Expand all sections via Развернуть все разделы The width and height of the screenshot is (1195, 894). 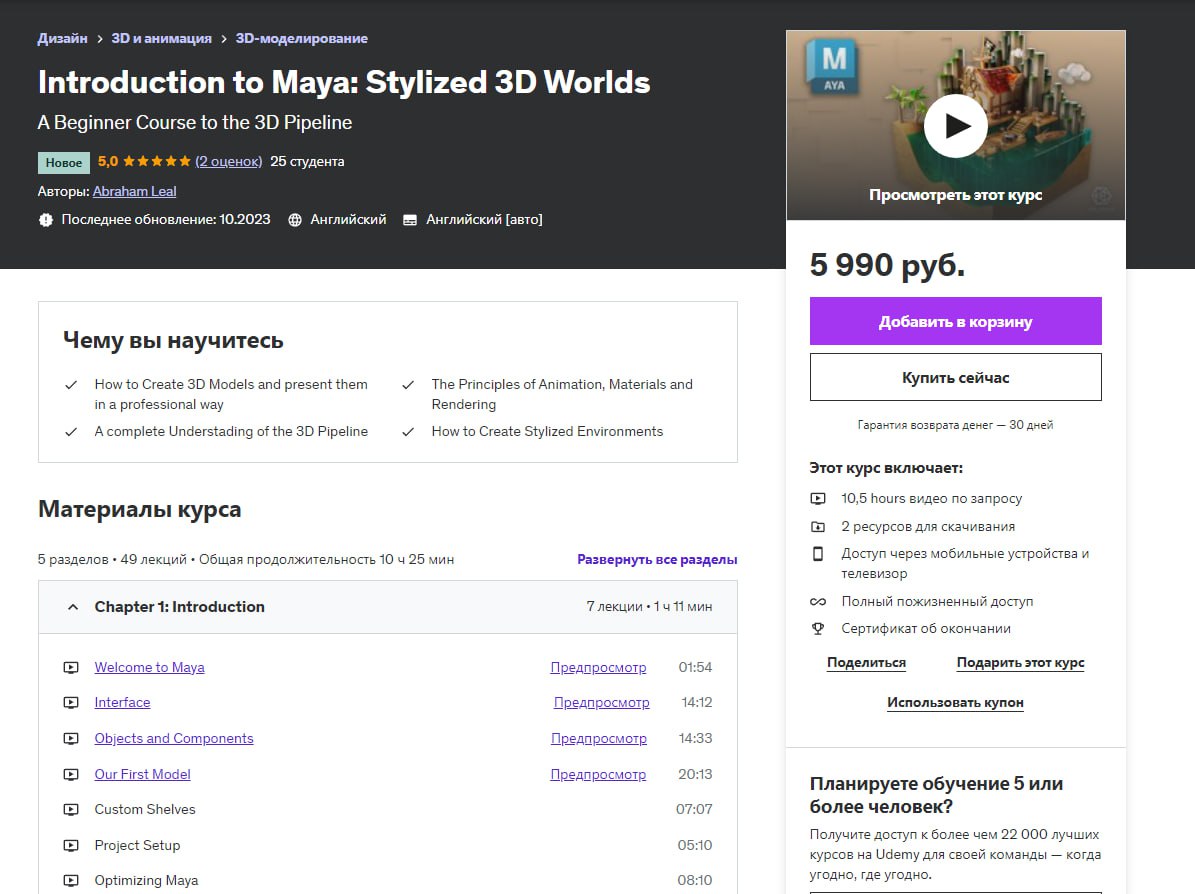657,559
